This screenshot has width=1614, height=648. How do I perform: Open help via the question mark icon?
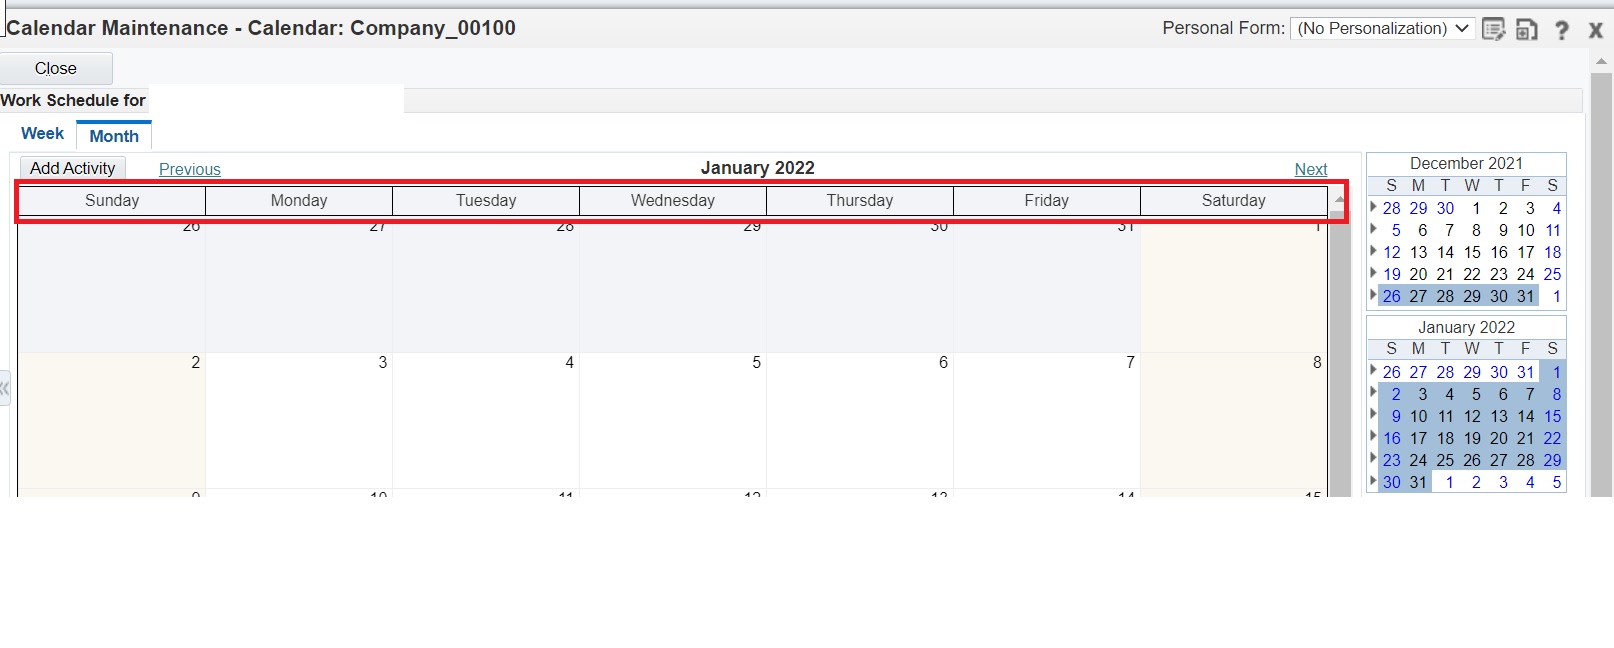(x=1561, y=29)
